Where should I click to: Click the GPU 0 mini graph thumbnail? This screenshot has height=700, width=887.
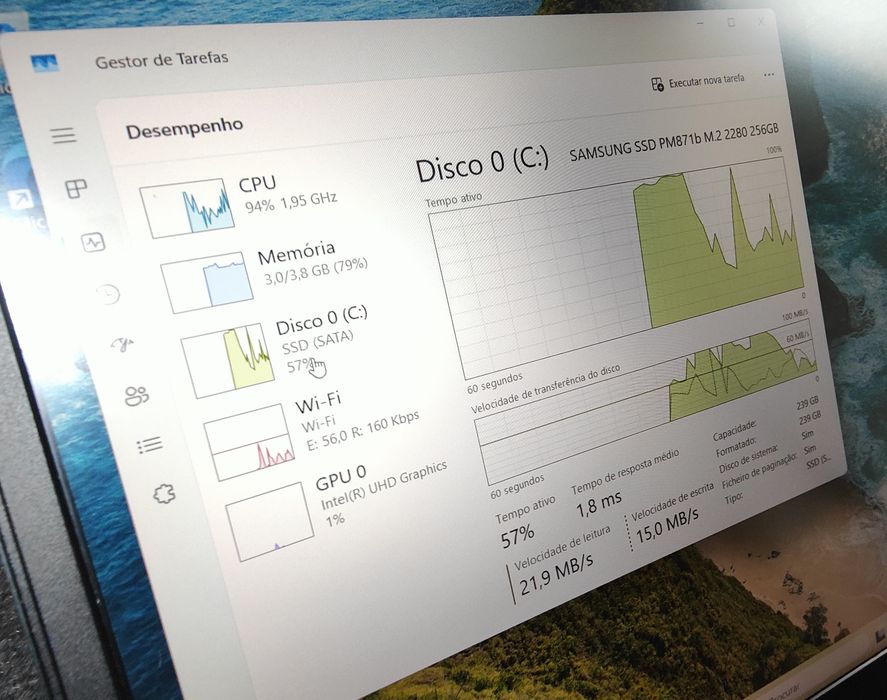tap(270, 521)
